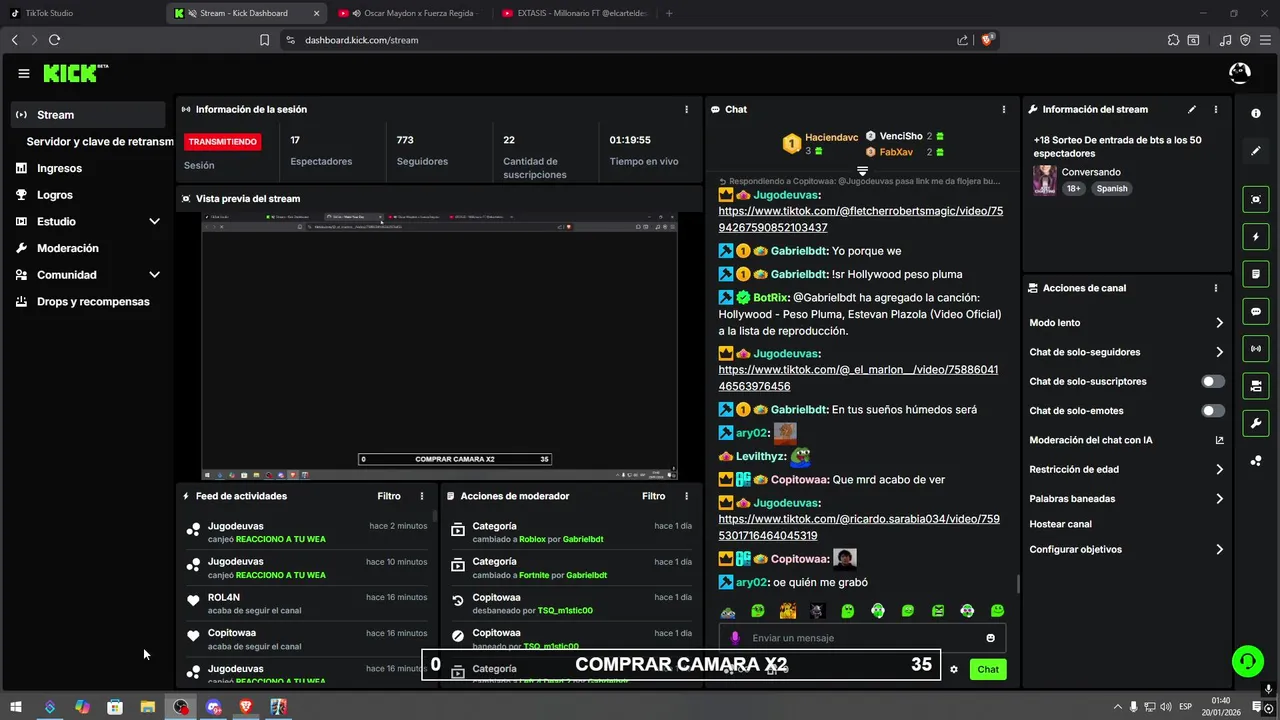Image resolution: width=1280 pixels, height=720 pixels.
Task: Open the ricardo.sarabia034 TikTok link
Action: click(859, 527)
